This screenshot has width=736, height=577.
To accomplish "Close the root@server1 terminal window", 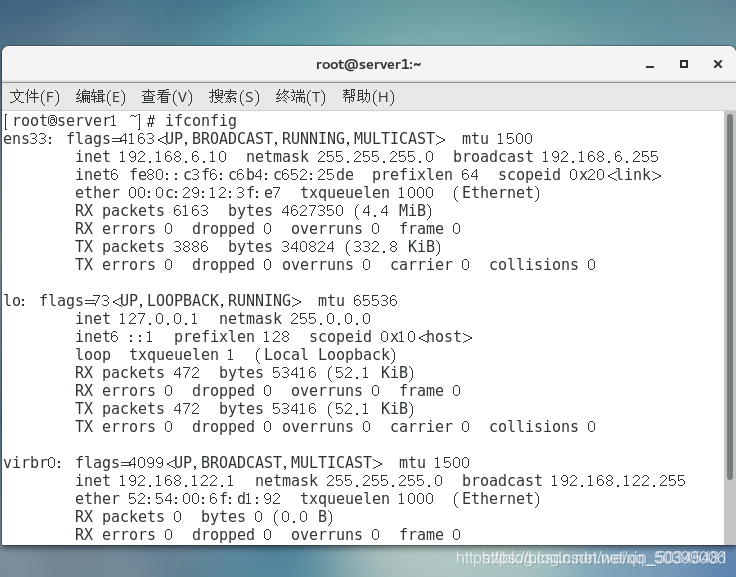I will coord(718,64).
